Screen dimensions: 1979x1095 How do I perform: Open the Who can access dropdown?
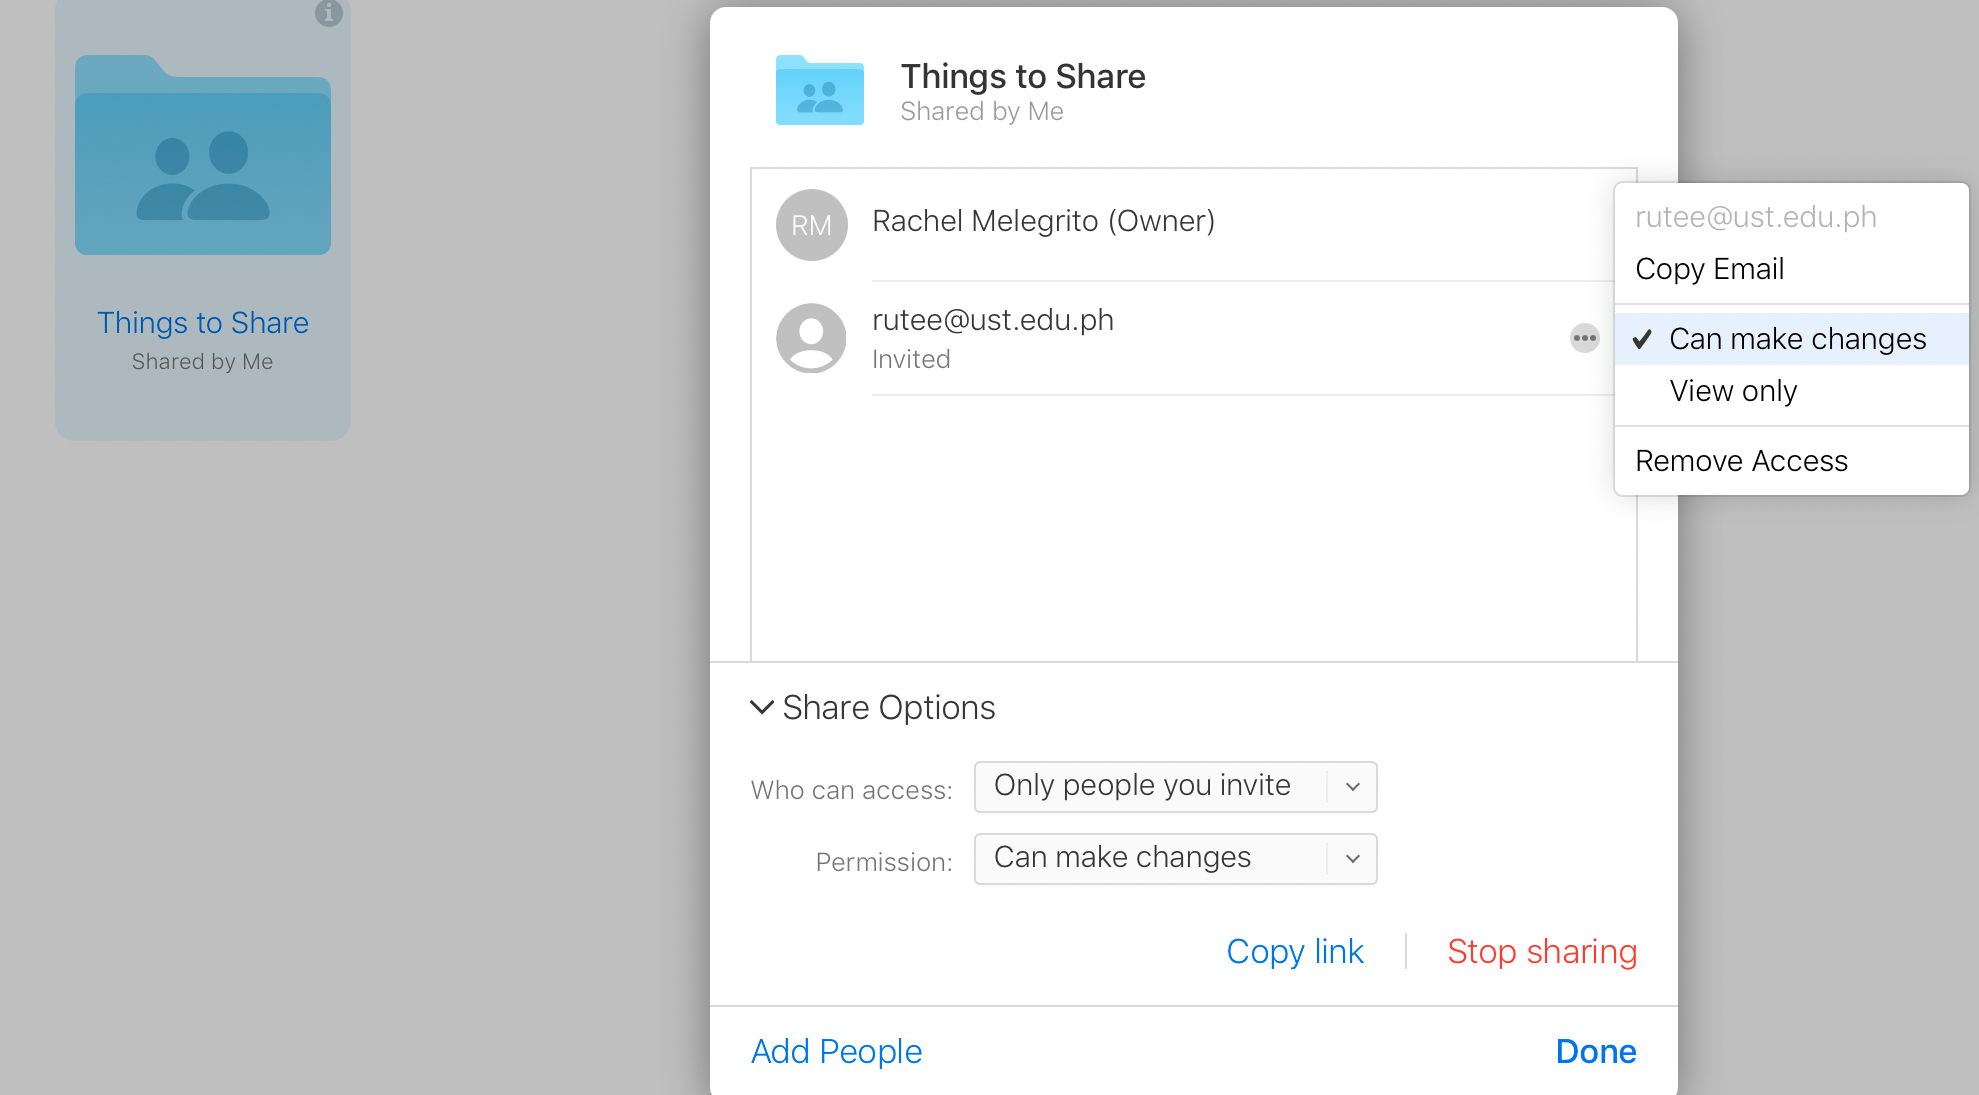coord(1175,787)
